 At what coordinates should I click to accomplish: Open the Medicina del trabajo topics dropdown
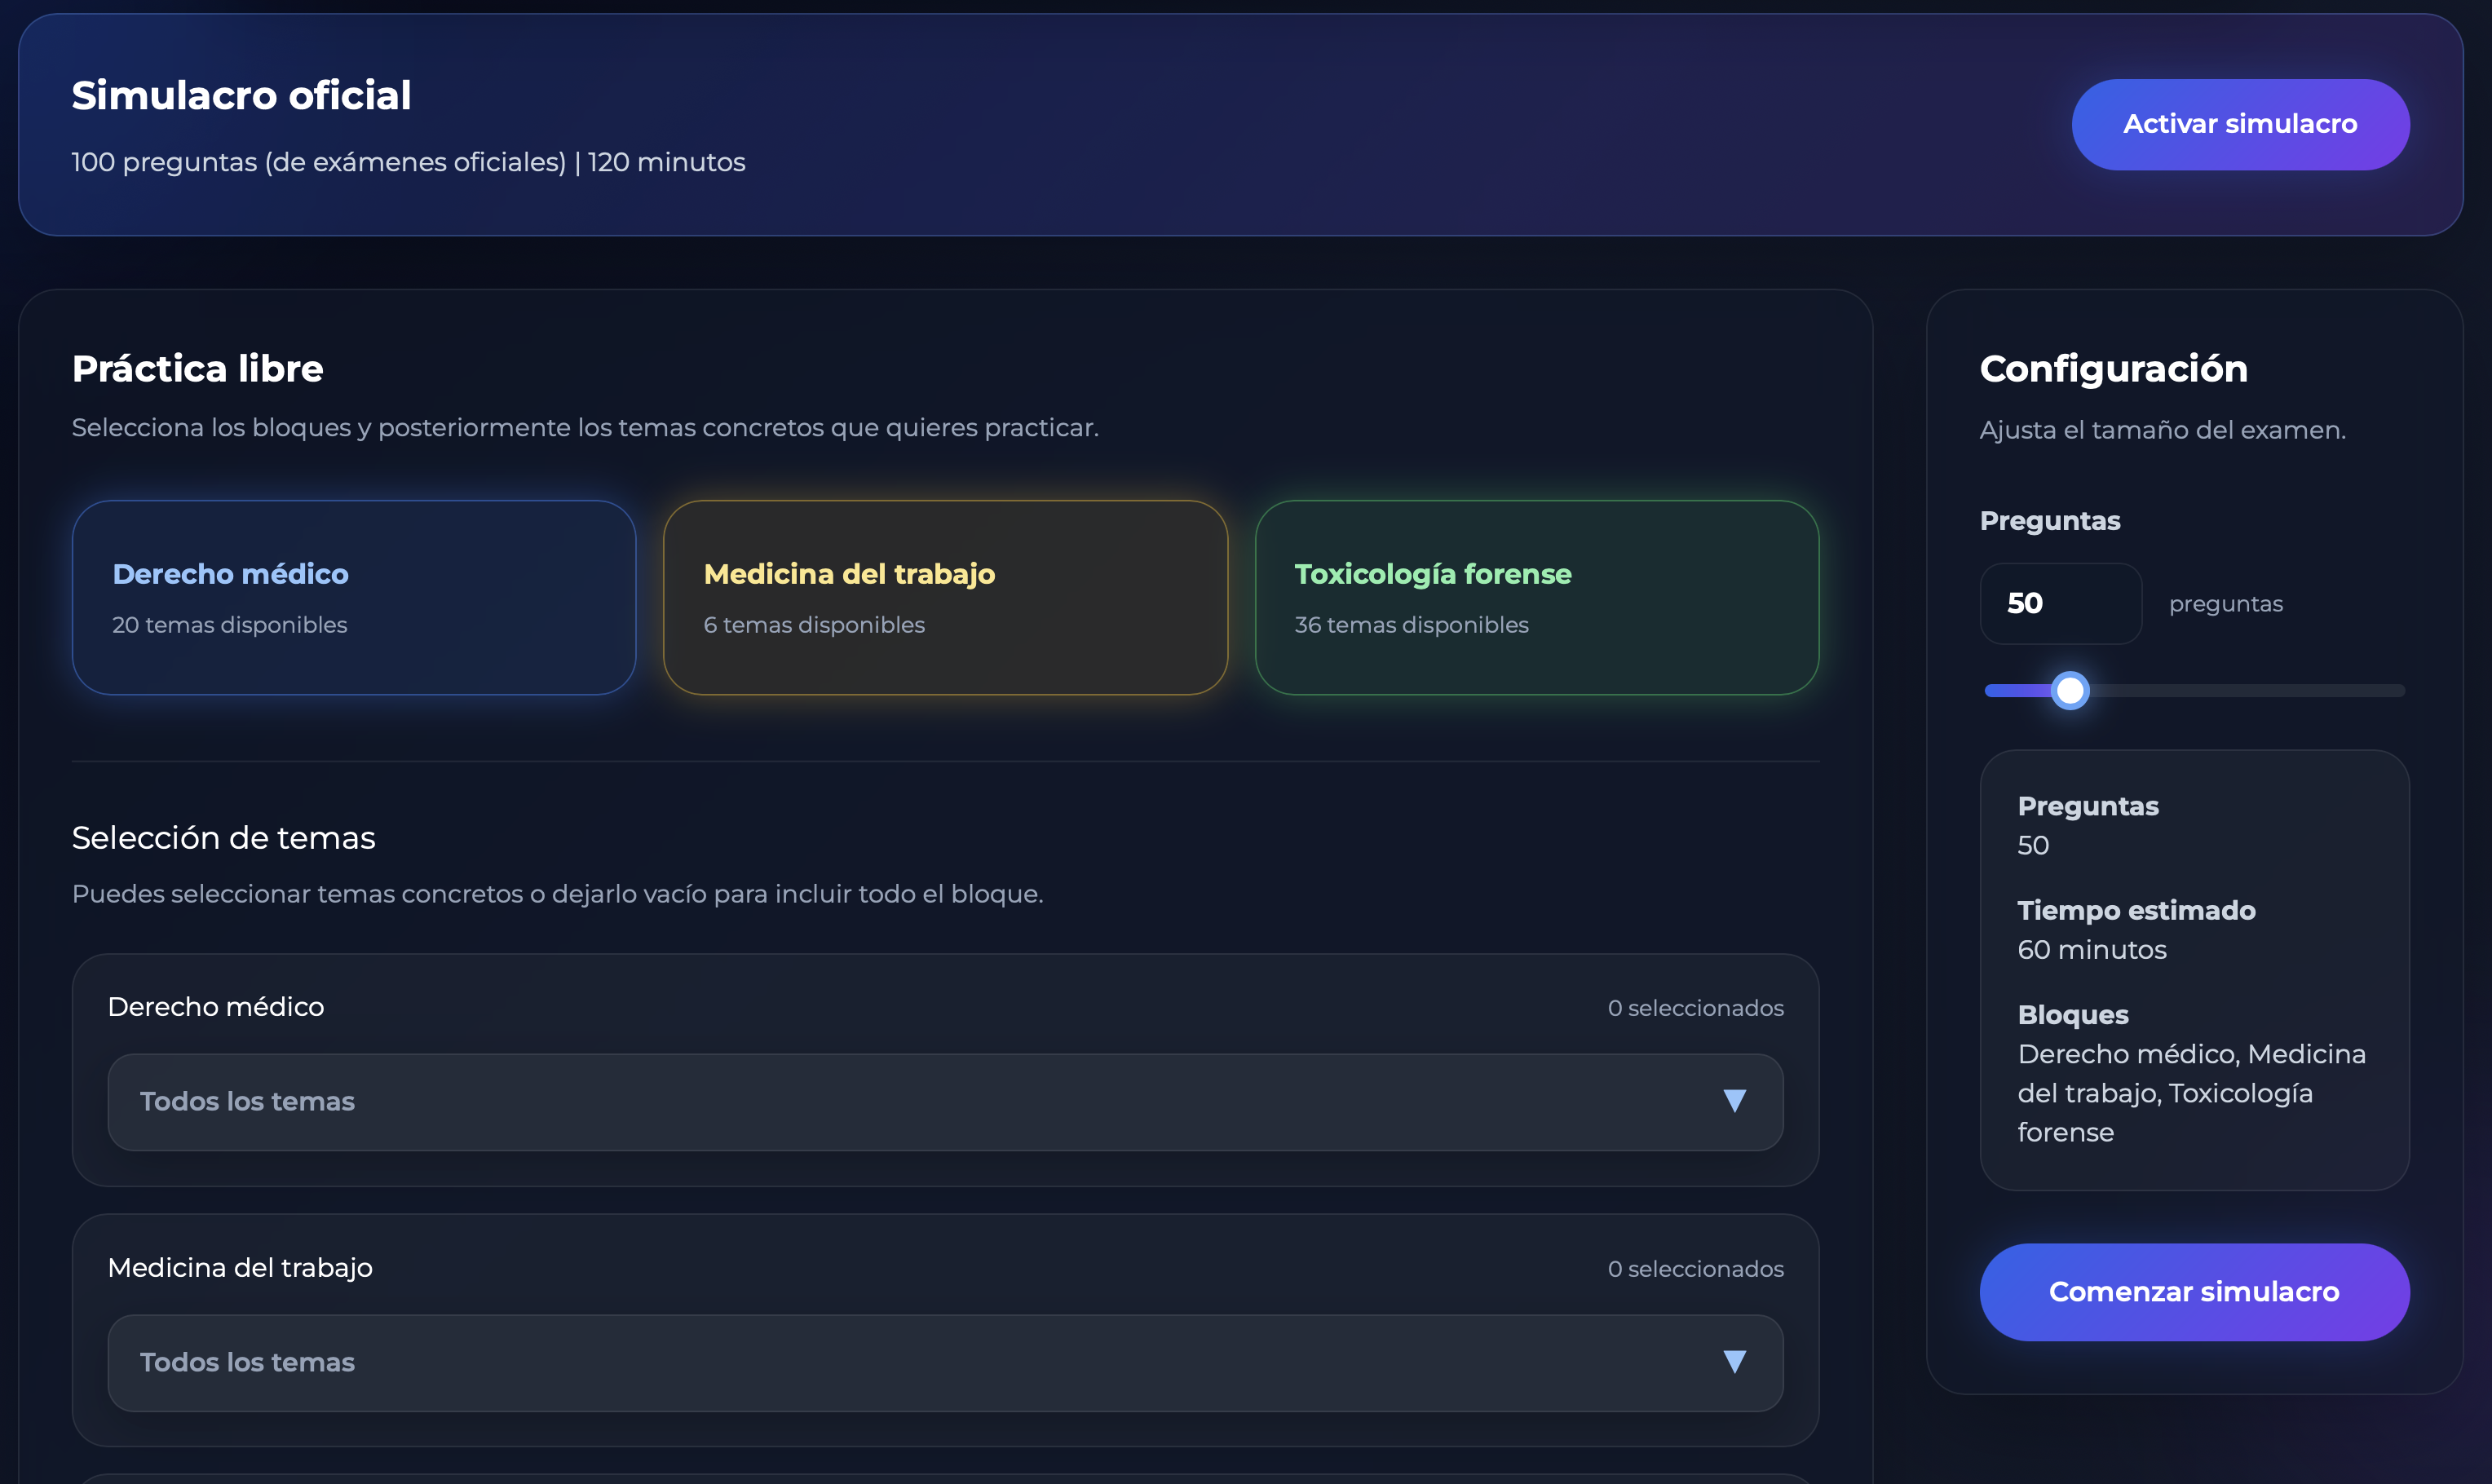point(945,1362)
